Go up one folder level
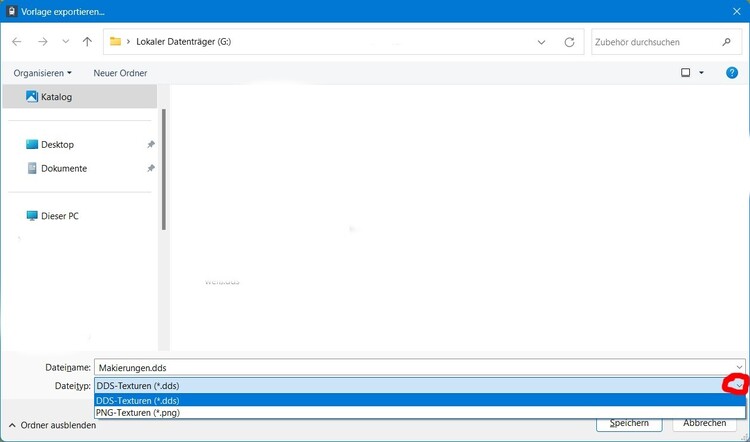750x442 pixels. [87, 42]
